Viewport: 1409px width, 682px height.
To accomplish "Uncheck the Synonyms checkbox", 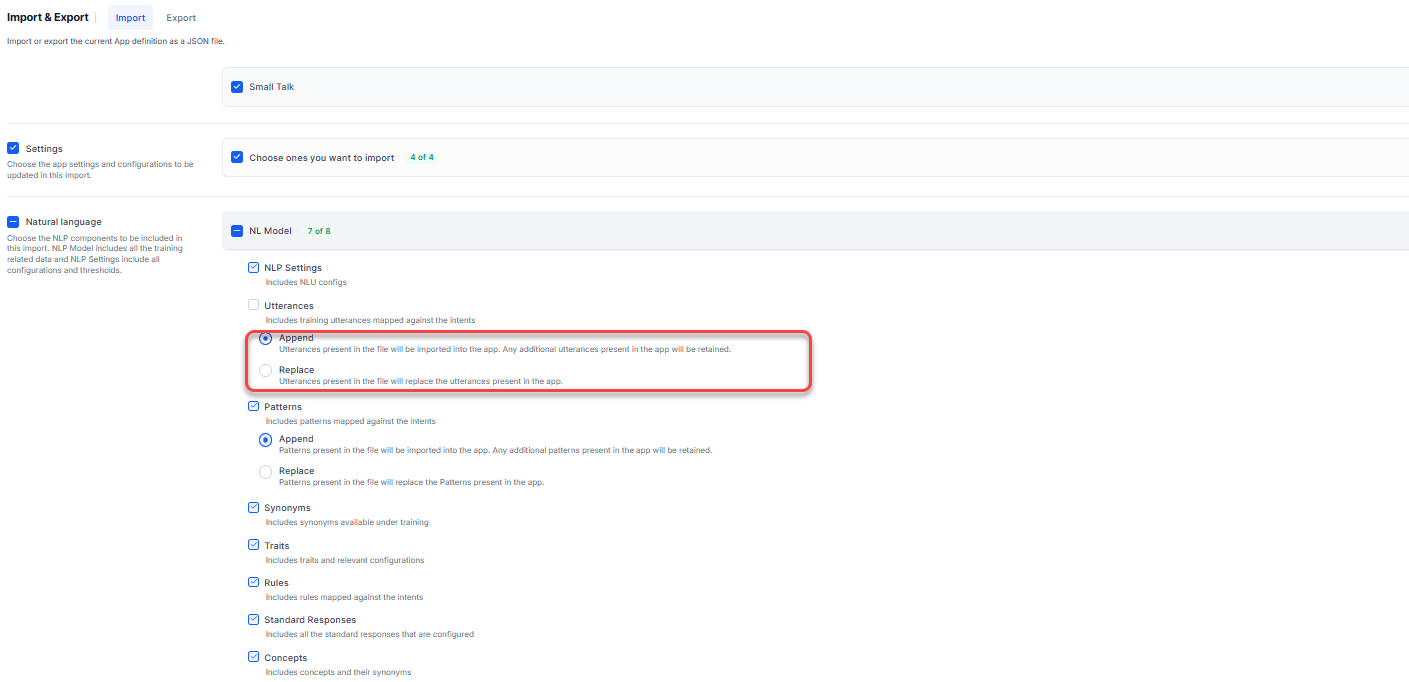I will pyautogui.click(x=253, y=508).
